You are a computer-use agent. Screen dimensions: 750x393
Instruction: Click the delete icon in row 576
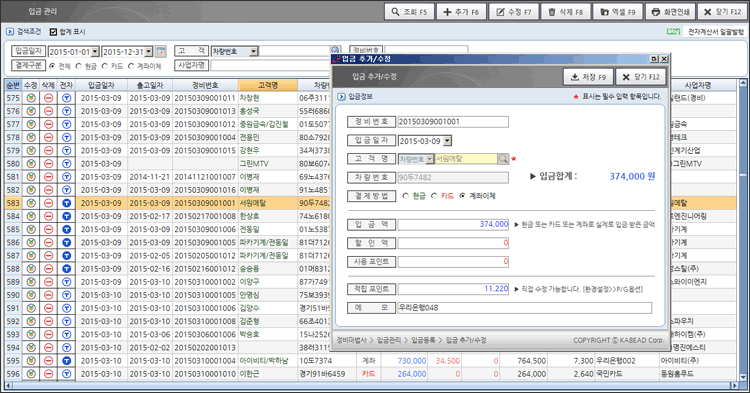point(48,111)
